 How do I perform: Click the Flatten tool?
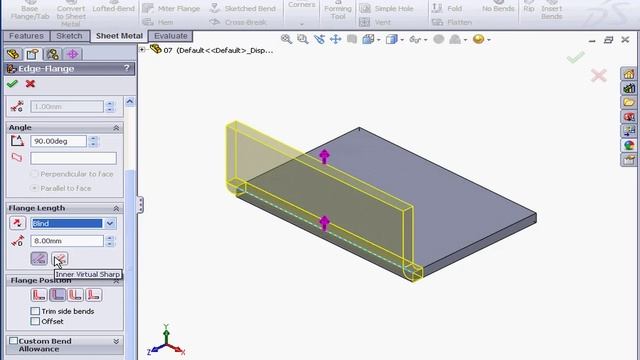tap(452, 22)
